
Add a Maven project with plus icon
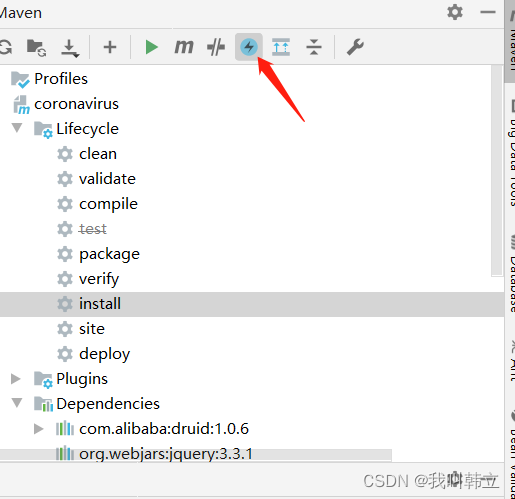point(110,47)
